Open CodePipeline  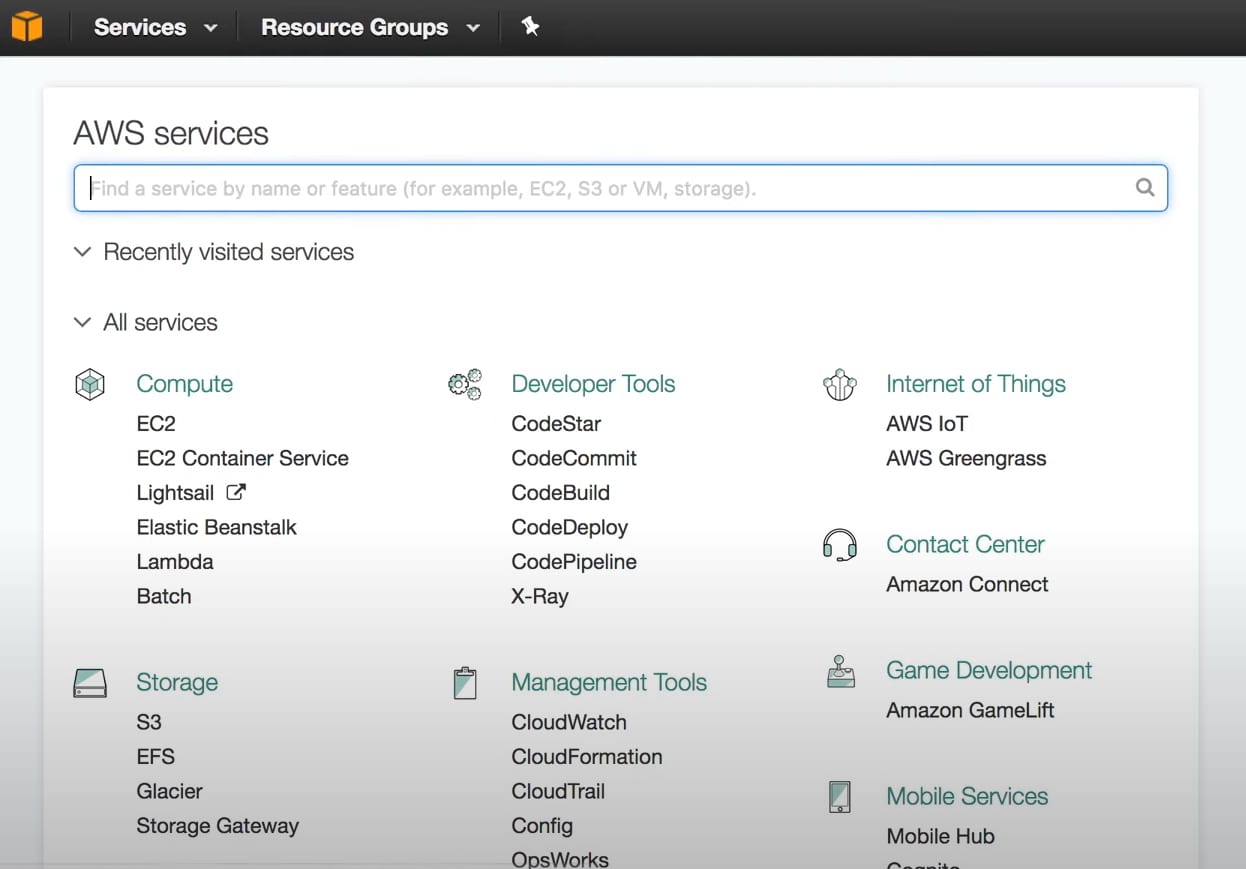574,562
